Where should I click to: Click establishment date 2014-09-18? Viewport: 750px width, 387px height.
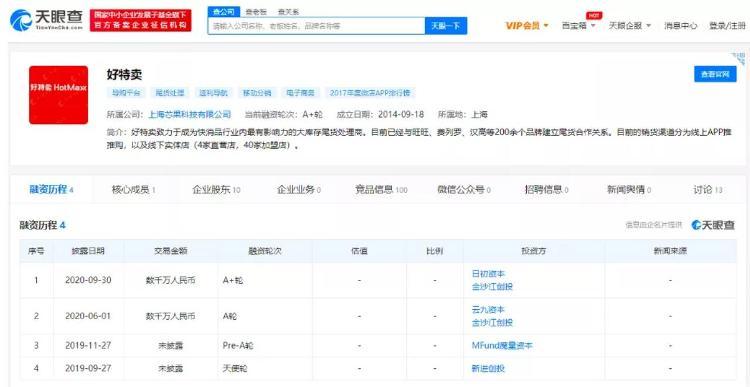click(401, 115)
